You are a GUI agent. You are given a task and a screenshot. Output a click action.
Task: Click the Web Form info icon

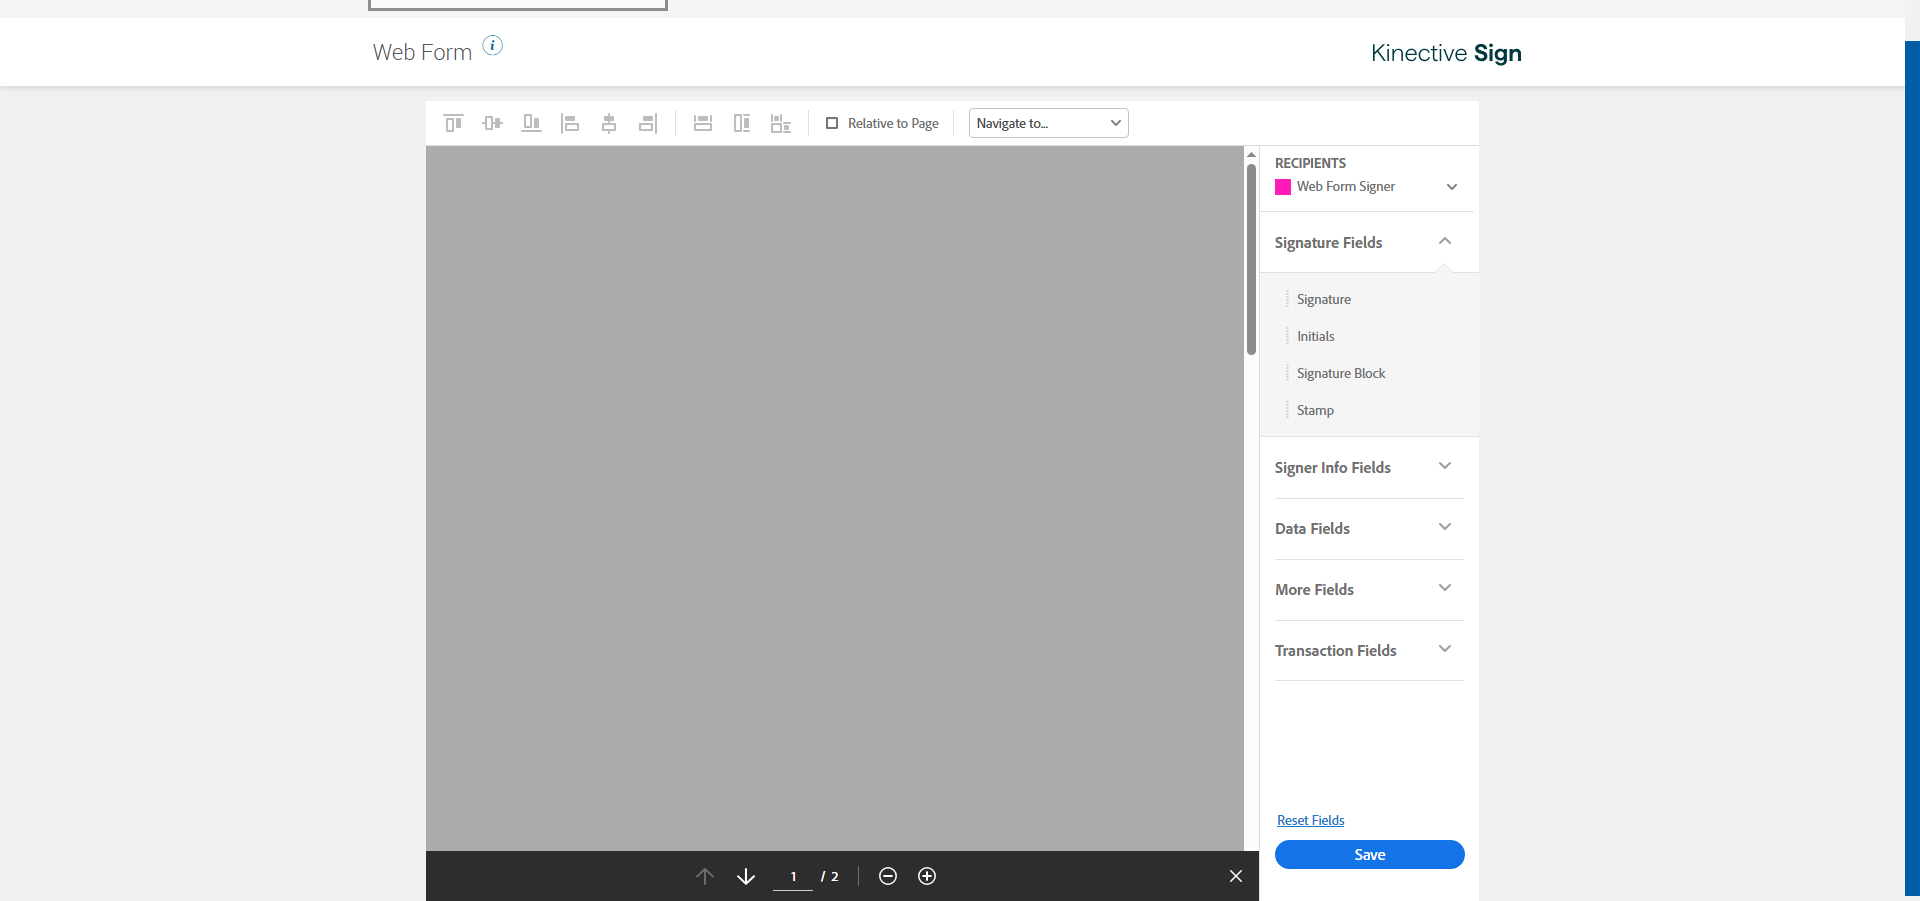pos(493,45)
